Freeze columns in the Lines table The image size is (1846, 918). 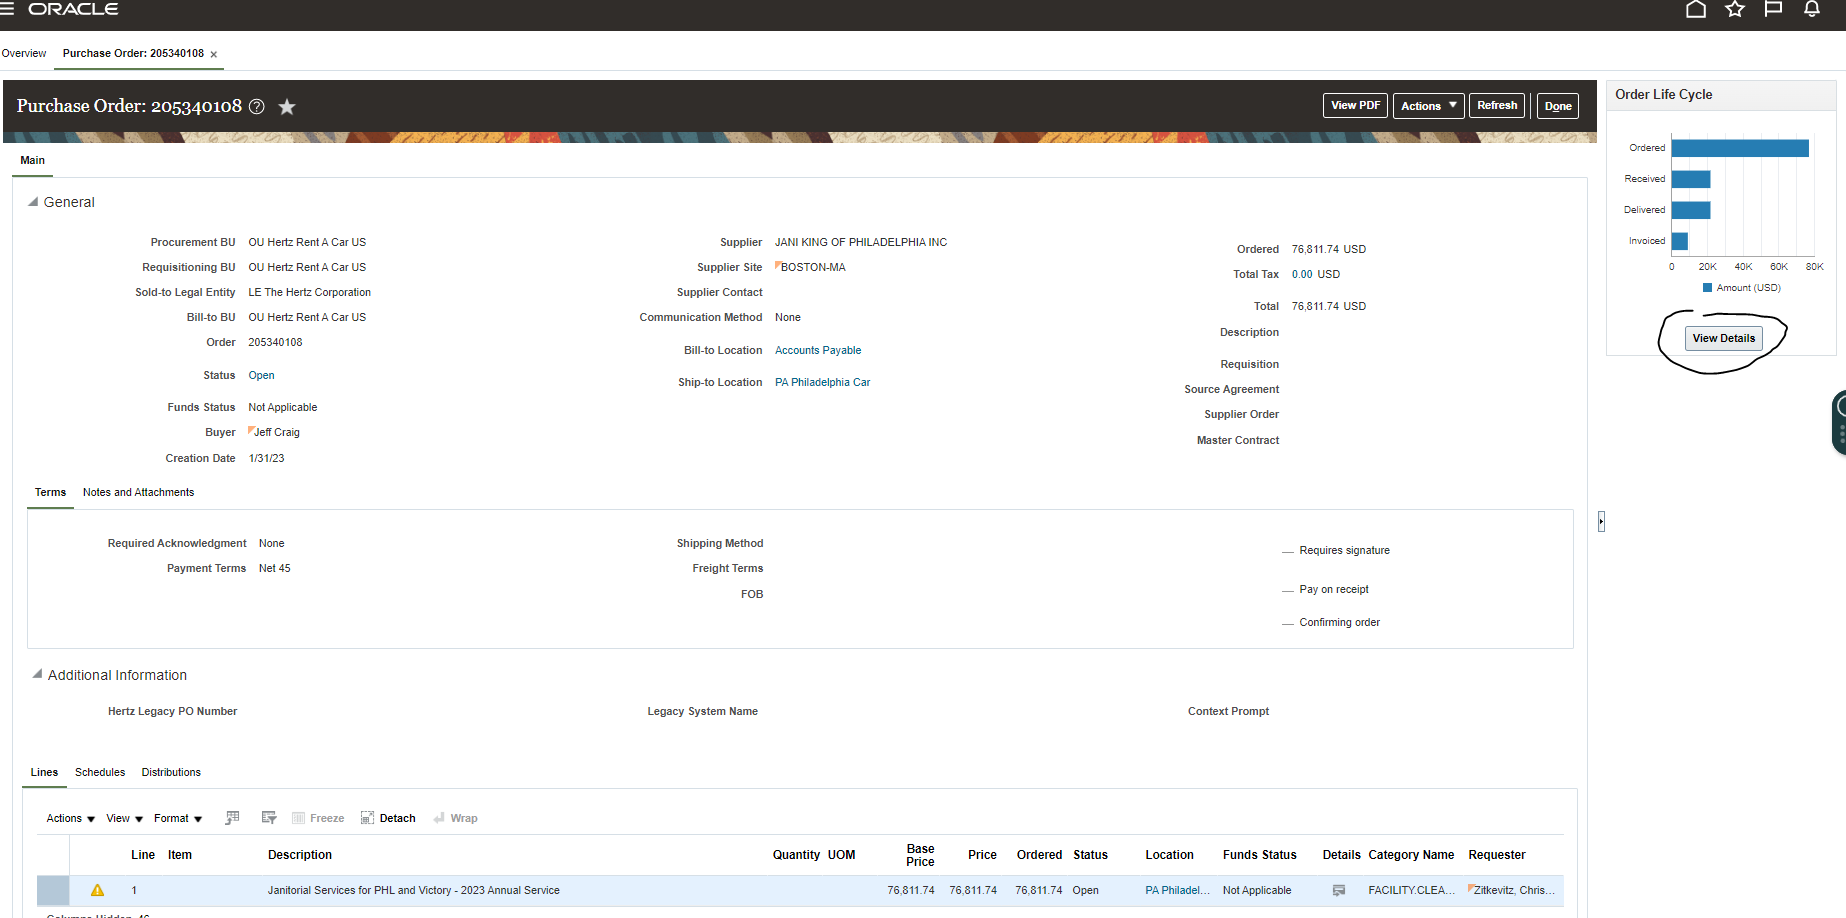(318, 817)
